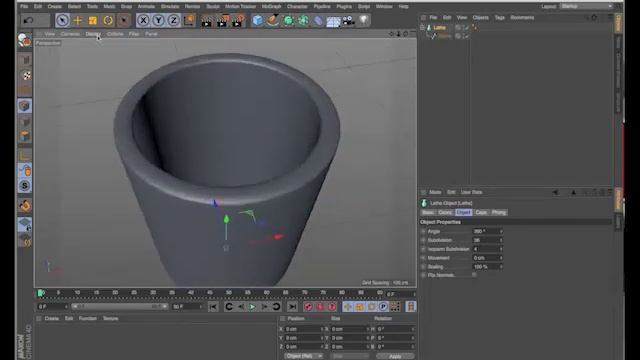The height and width of the screenshot is (360, 640).
Task: Select the Live Selection tool
Action: click(62, 20)
